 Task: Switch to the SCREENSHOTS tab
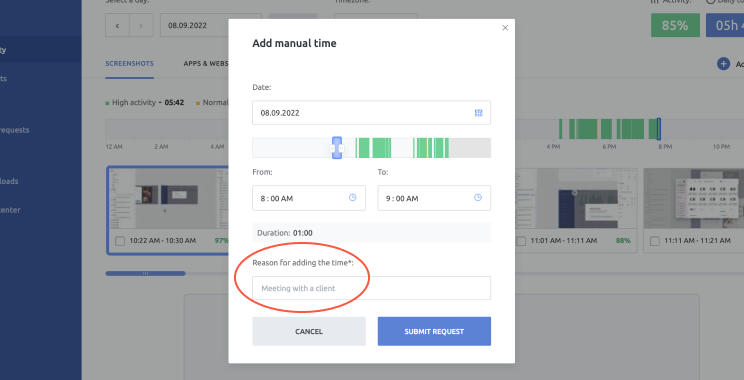(x=130, y=64)
